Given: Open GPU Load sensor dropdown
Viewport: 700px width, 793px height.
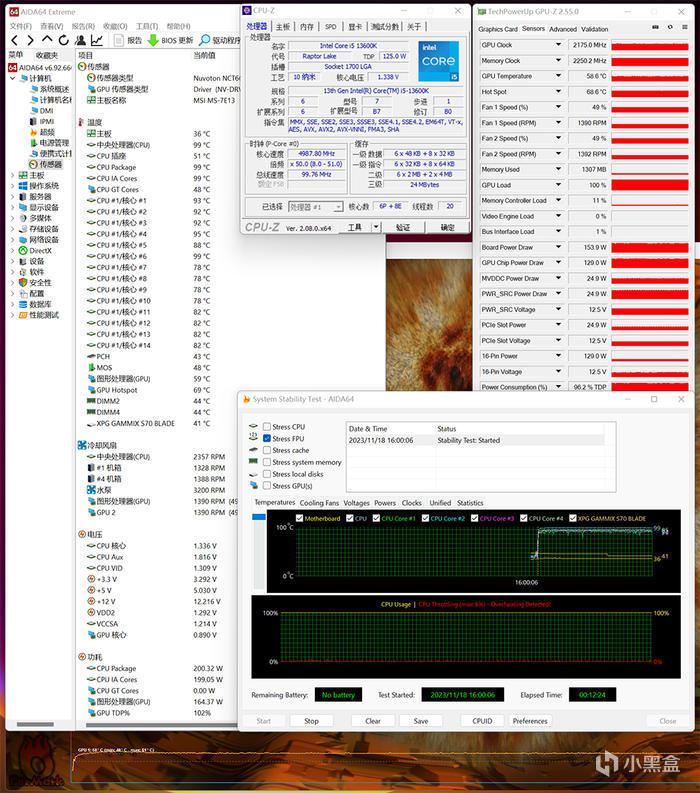Looking at the screenshot, I should click(558, 185).
